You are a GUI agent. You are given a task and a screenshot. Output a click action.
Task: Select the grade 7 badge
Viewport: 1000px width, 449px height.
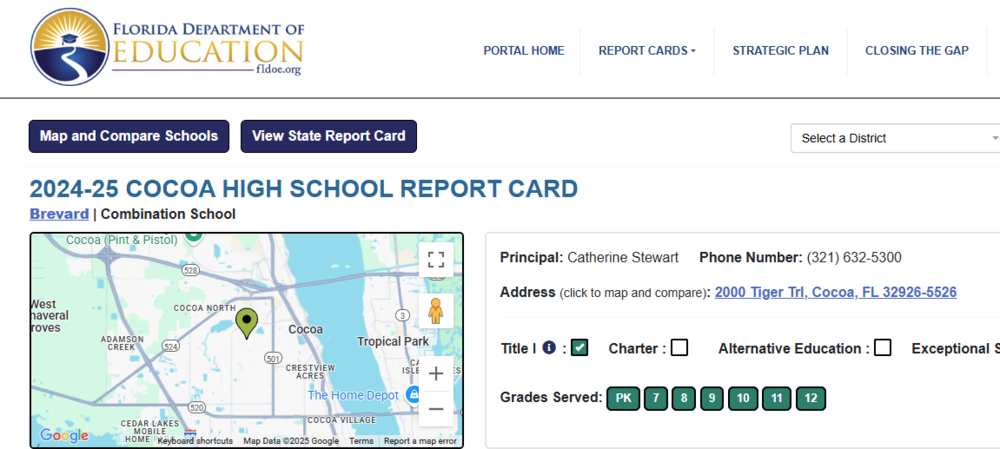tap(656, 399)
